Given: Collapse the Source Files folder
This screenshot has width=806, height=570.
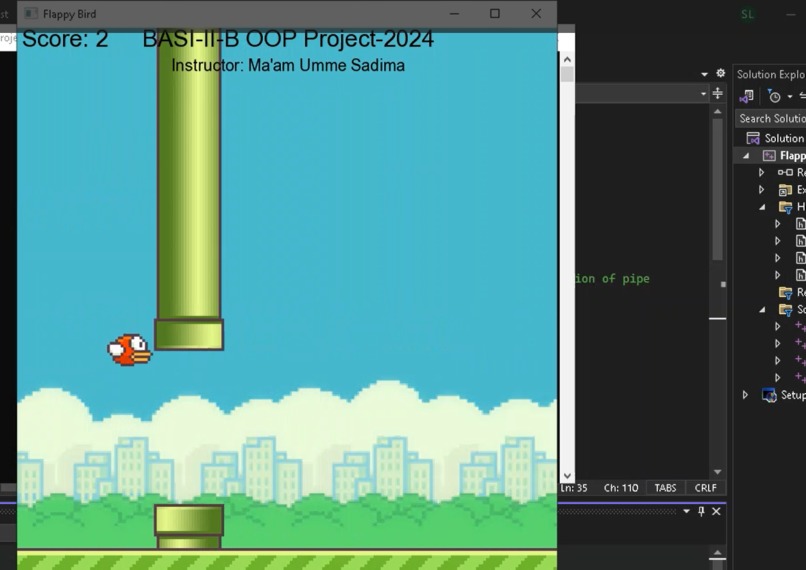Looking at the screenshot, I should [x=762, y=309].
